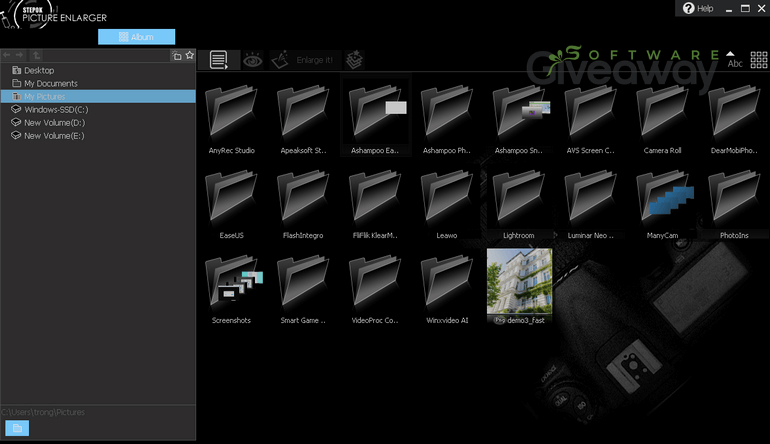The image size is (770, 444).
Task: Select the demo3_fast building thumbnail
Action: (x=519, y=281)
